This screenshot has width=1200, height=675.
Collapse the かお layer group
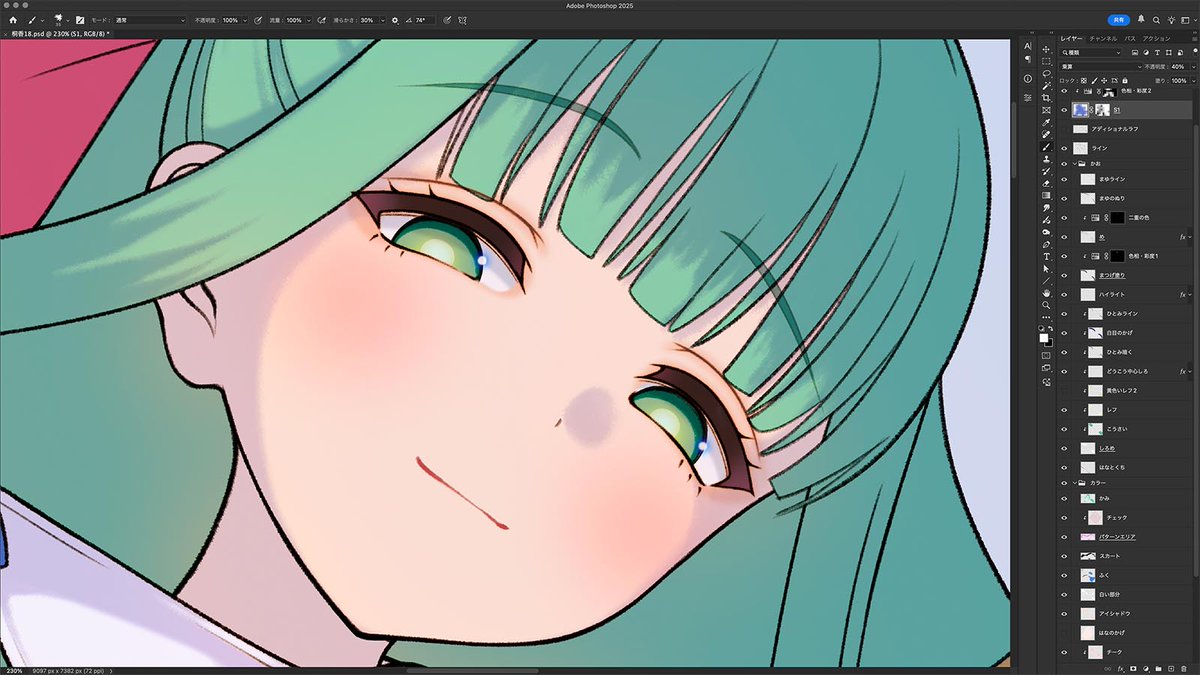pos(1075,164)
